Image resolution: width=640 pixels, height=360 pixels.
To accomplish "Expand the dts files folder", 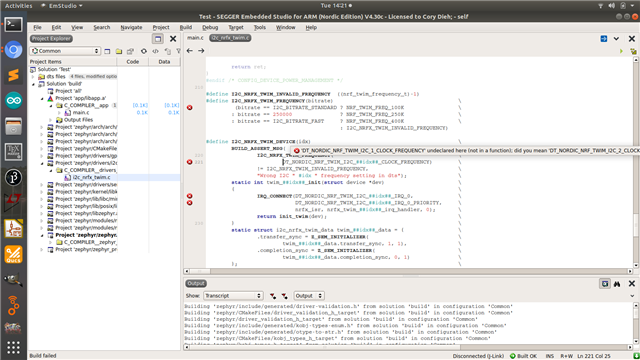I will point(33,77).
